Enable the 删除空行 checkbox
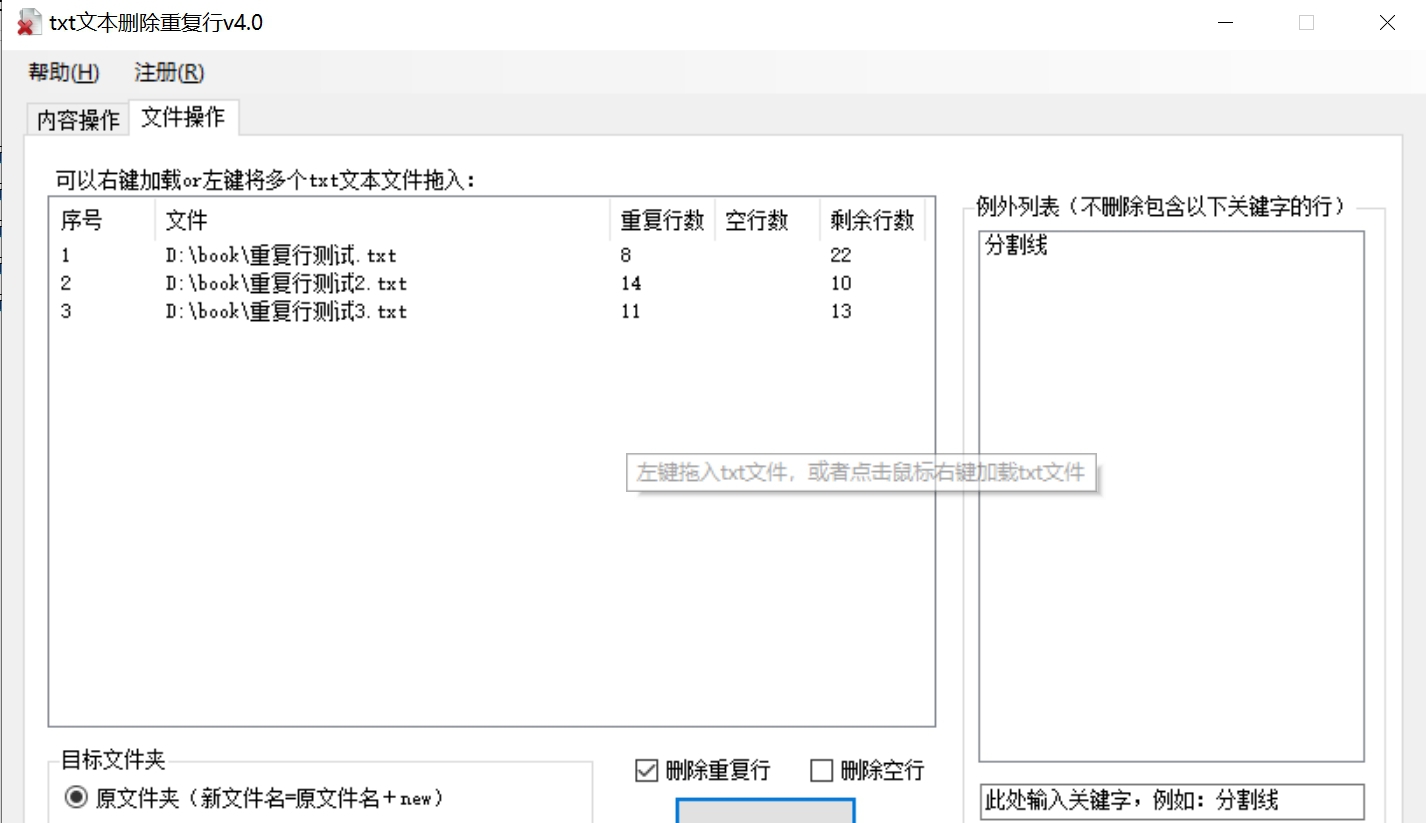This screenshot has width=1426, height=823. coord(822,770)
